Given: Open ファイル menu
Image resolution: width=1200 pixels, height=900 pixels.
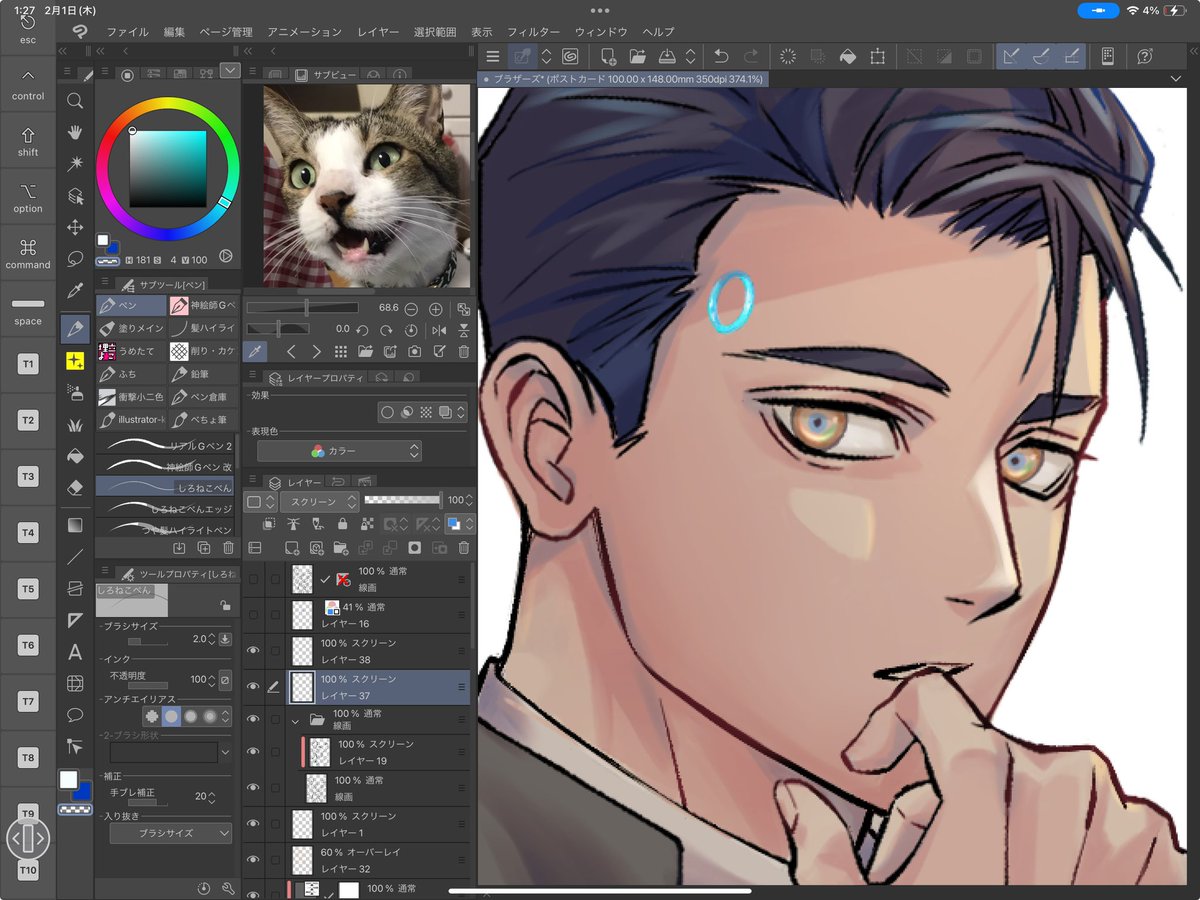Looking at the screenshot, I should coord(127,32).
